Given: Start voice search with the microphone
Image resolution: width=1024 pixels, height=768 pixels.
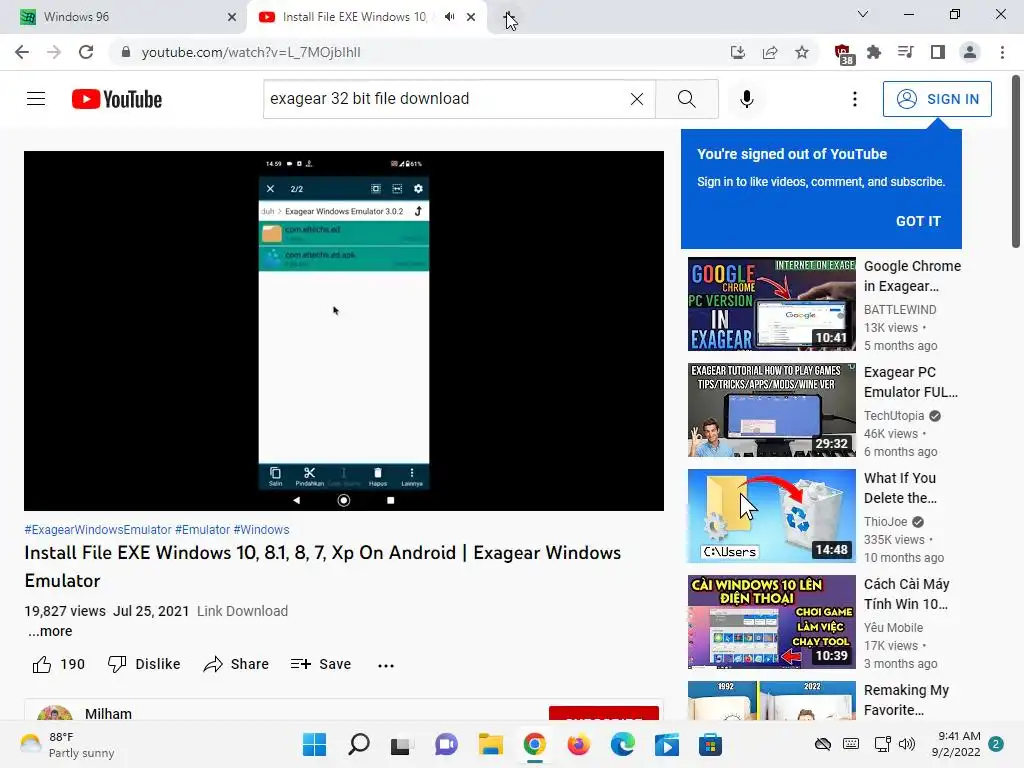Looking at the screenshot, I should click(x=746, y=99).
